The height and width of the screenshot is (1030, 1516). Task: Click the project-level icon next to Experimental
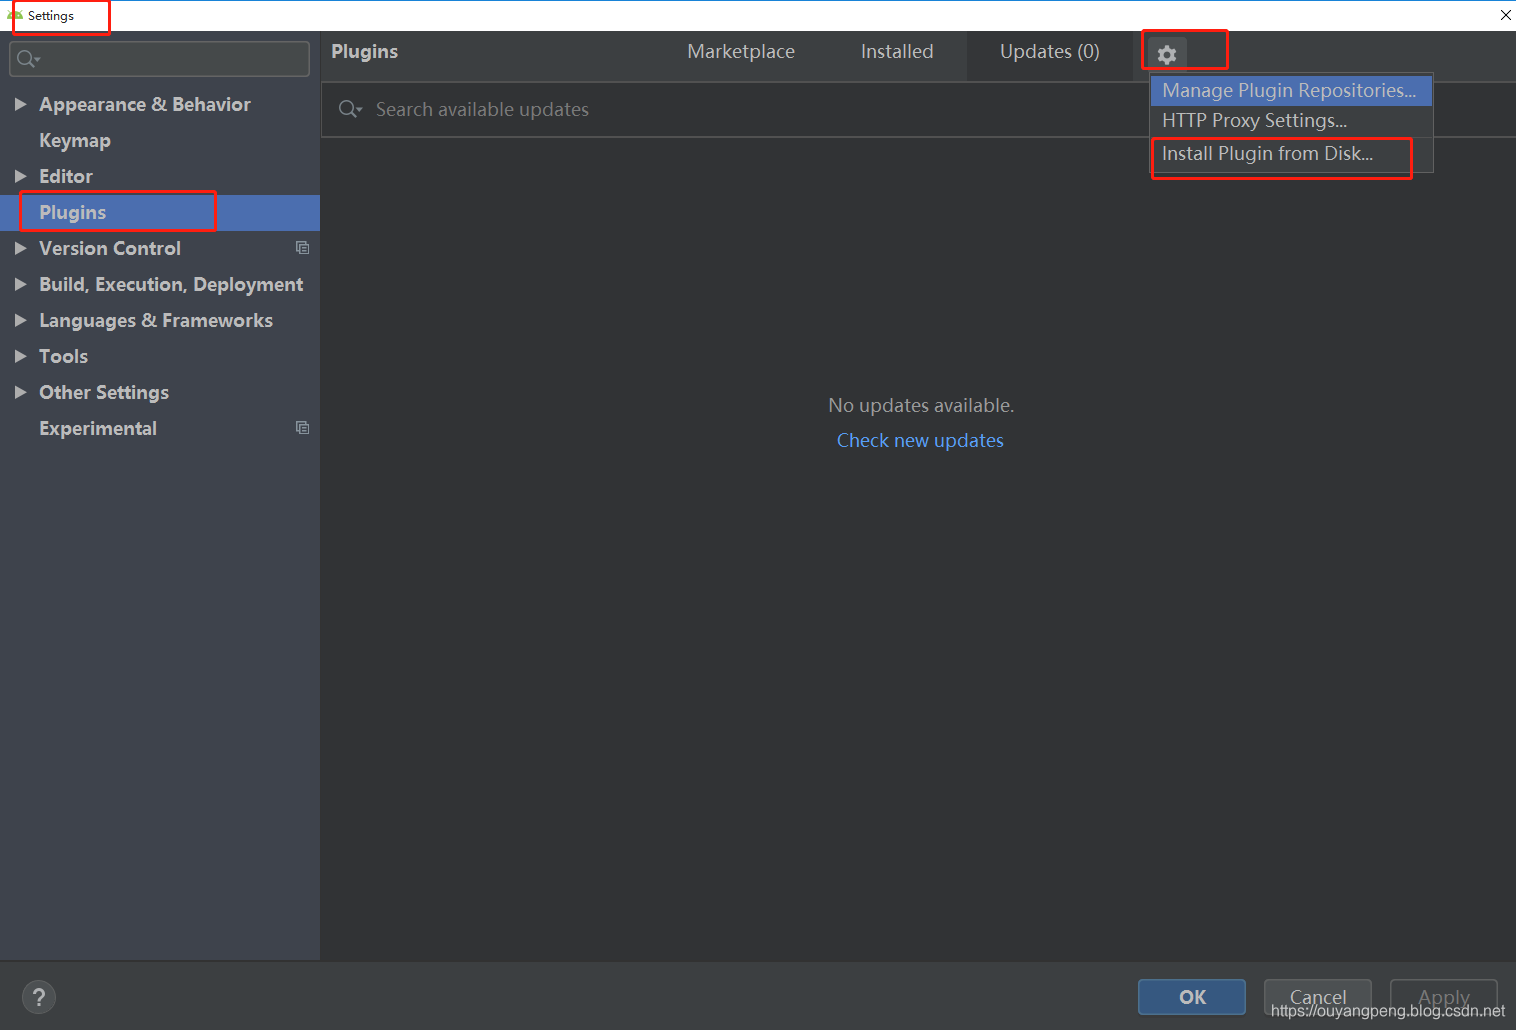[302, 428]
